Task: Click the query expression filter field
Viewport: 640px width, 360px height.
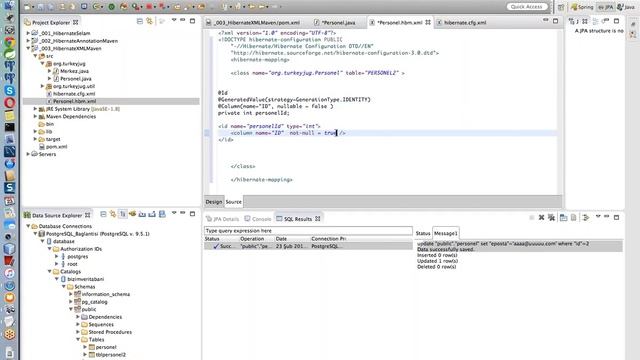Action: pyautogui.click(x=308, y=231)
